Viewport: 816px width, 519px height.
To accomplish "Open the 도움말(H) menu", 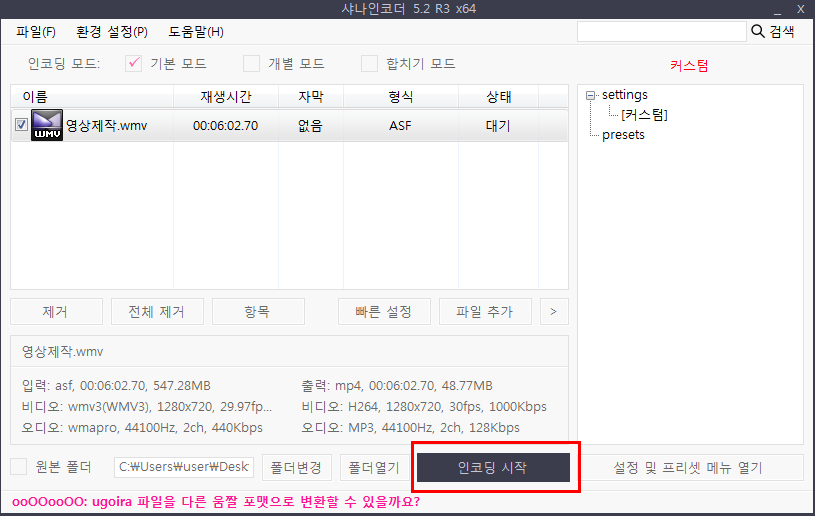I will [x=196, y=32].
